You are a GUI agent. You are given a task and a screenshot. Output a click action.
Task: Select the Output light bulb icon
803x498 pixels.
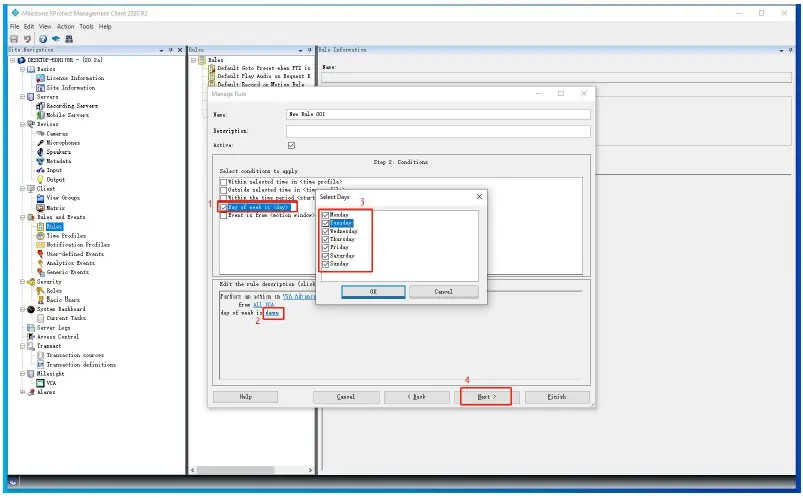pos(40,179)
